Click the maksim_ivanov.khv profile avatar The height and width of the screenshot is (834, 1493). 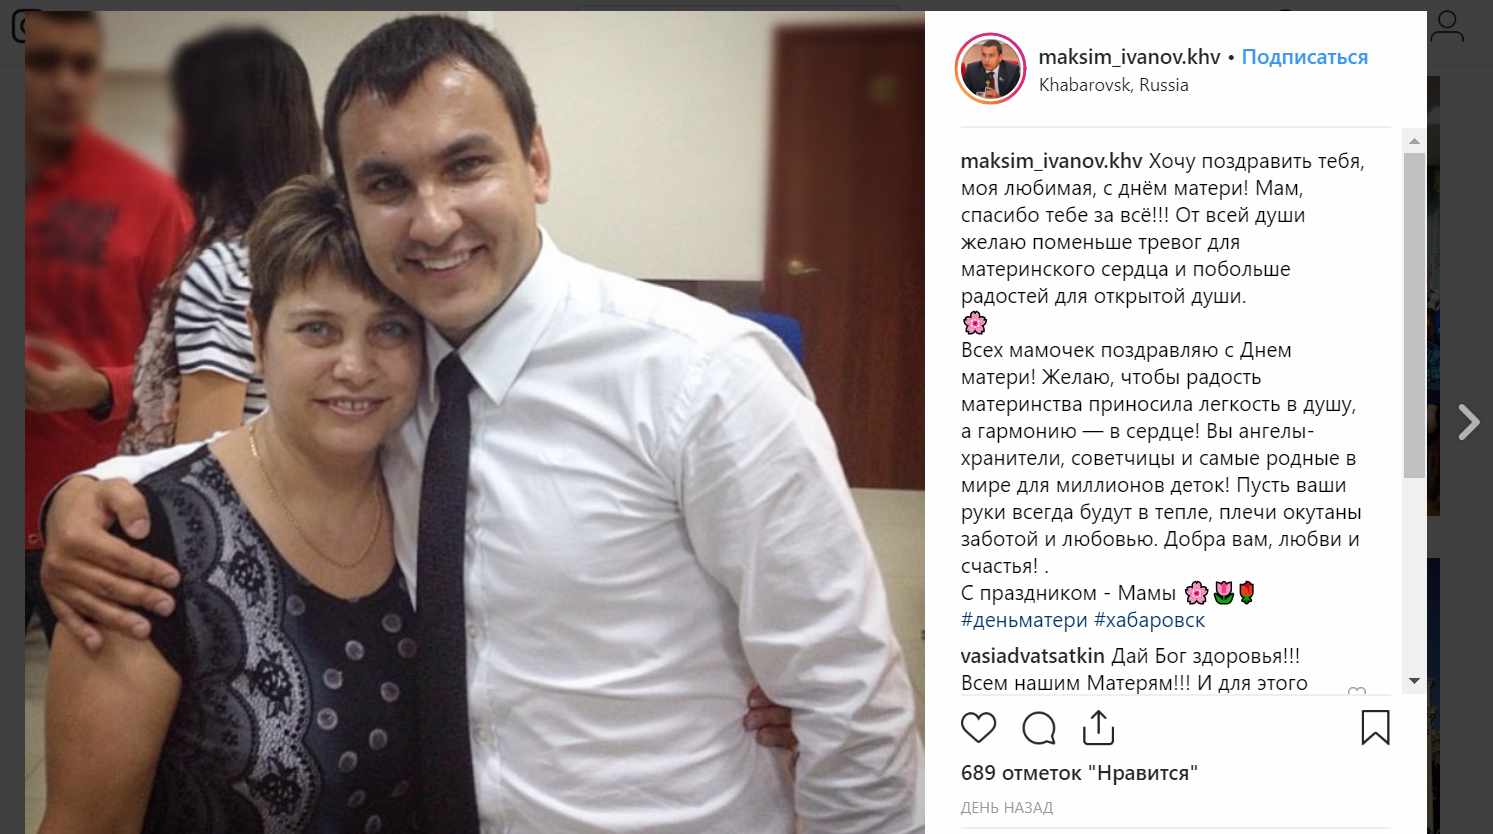(x=991, y=69)
